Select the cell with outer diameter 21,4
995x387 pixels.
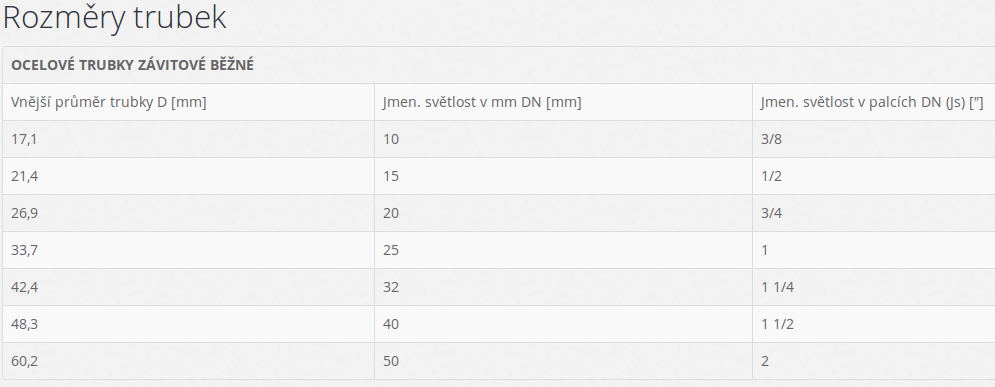pyautogui.click(x=188, y=176)
